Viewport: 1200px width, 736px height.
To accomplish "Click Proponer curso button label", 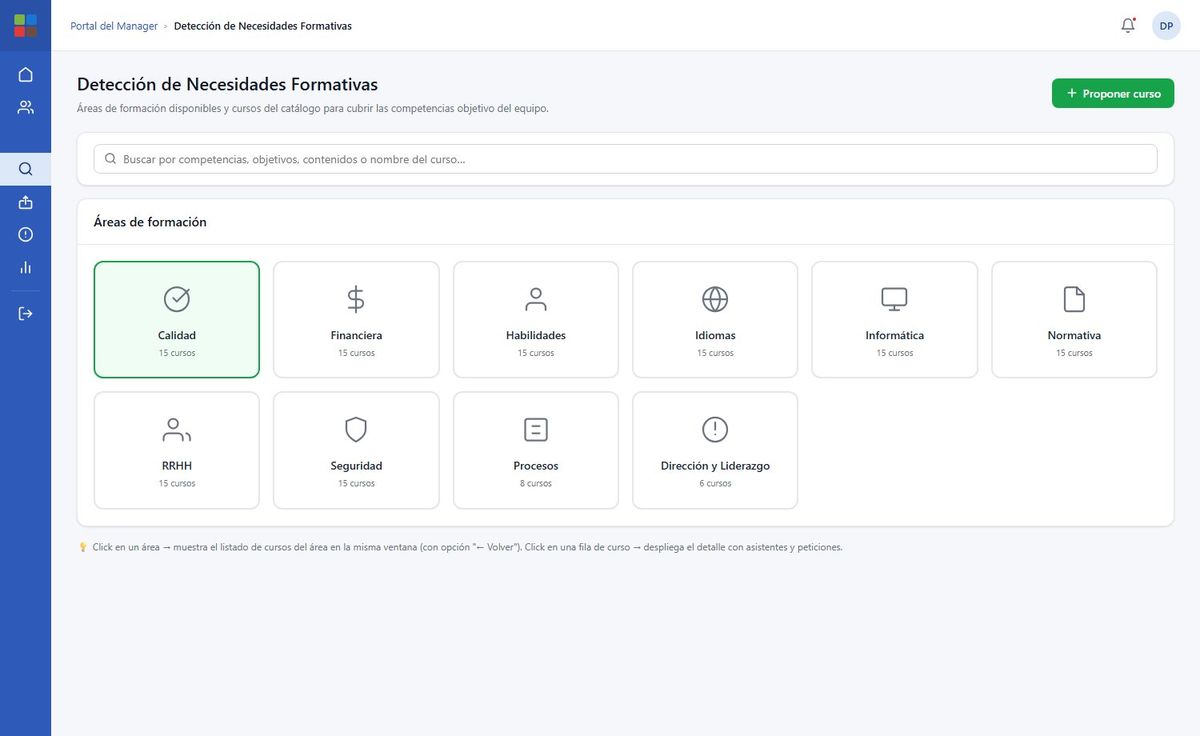I will pyautogui.click(x=1122, y=93).
